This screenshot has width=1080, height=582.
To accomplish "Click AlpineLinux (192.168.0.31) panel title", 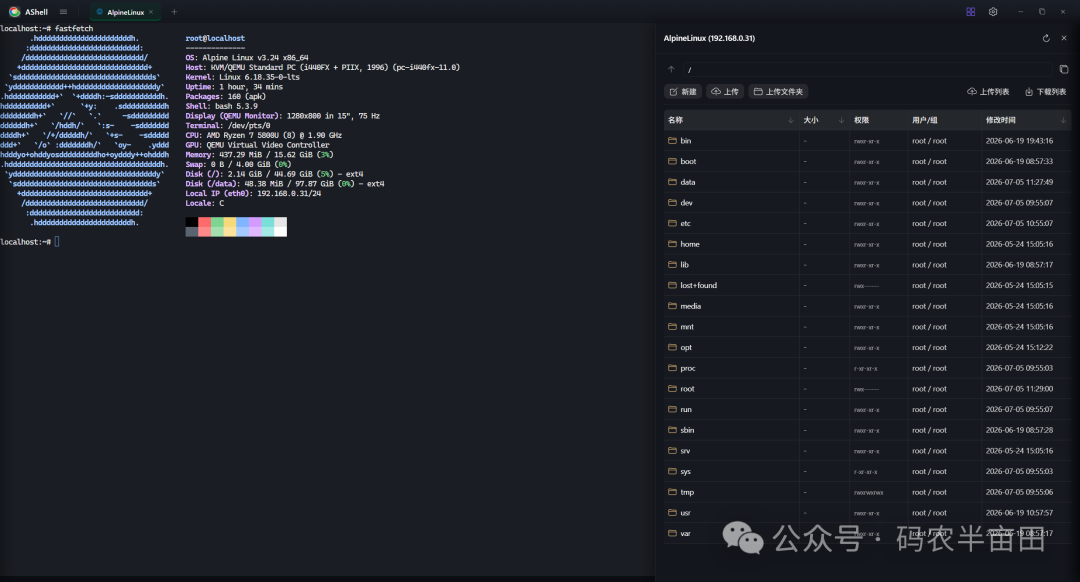I will (x=709, y=39).
